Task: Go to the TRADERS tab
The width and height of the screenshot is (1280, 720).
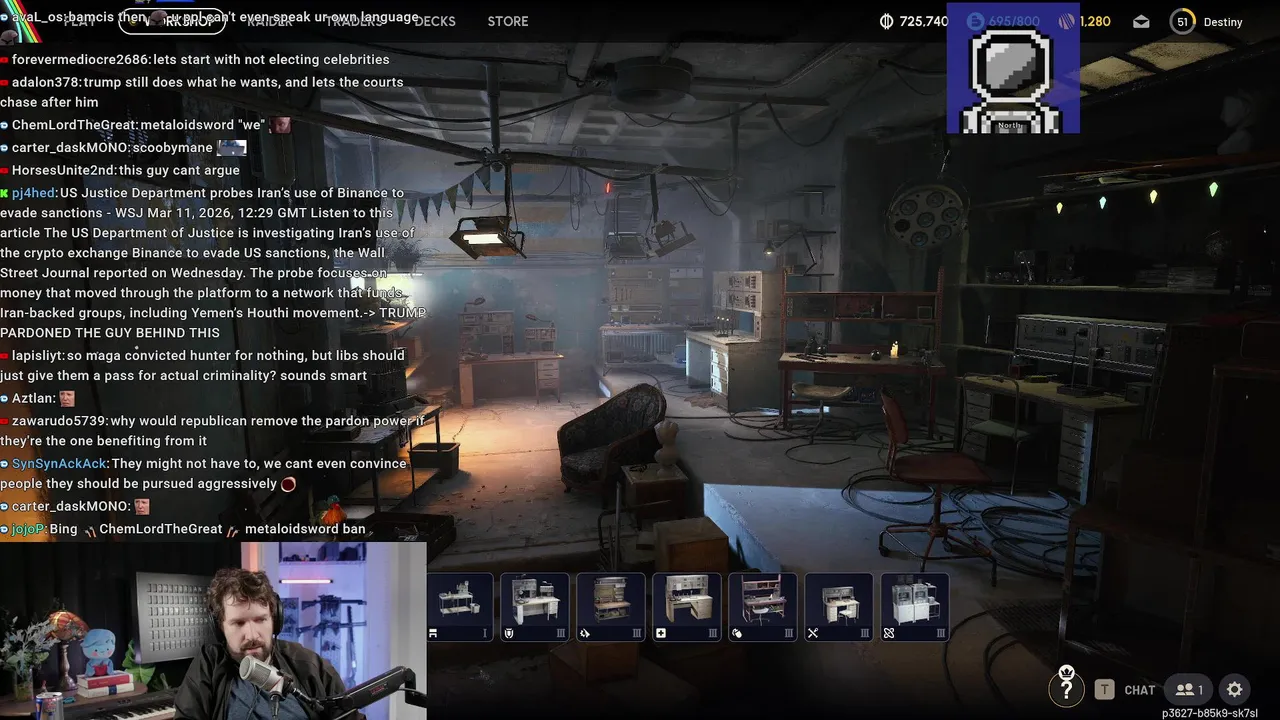Action: (354, 21)
